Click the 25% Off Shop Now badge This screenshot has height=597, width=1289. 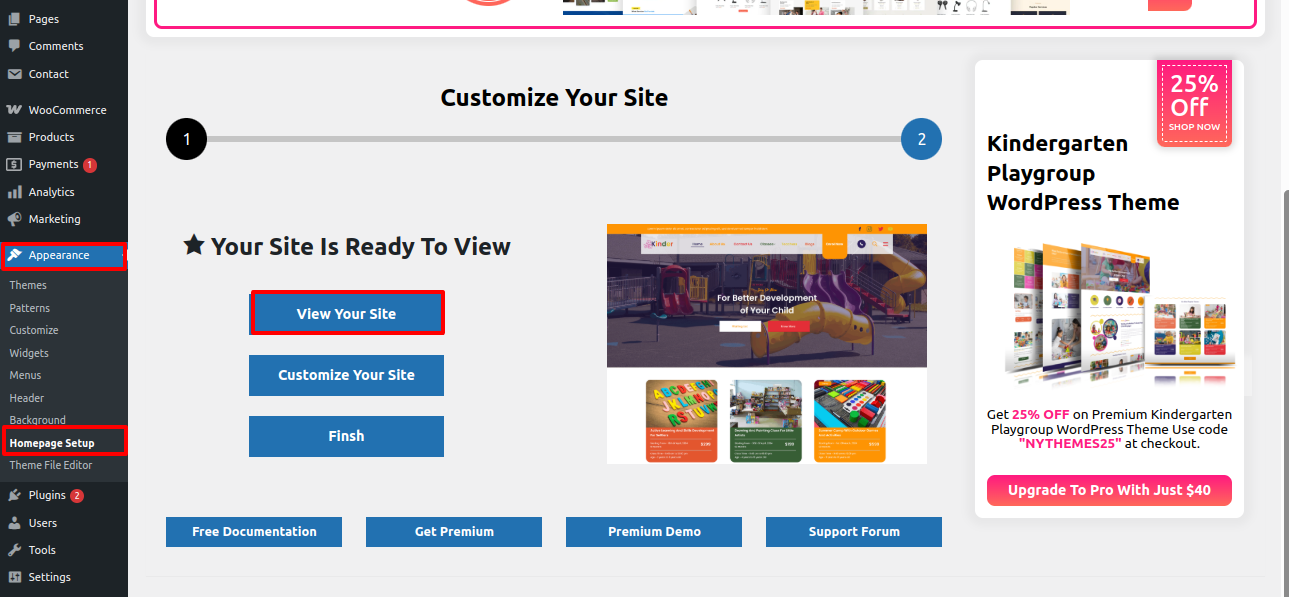click(1194, 103)
